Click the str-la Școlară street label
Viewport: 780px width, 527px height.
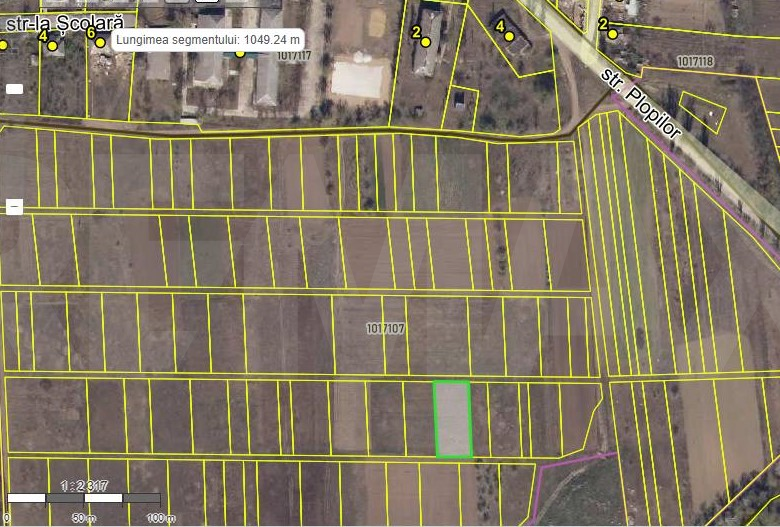pos(57,19)
